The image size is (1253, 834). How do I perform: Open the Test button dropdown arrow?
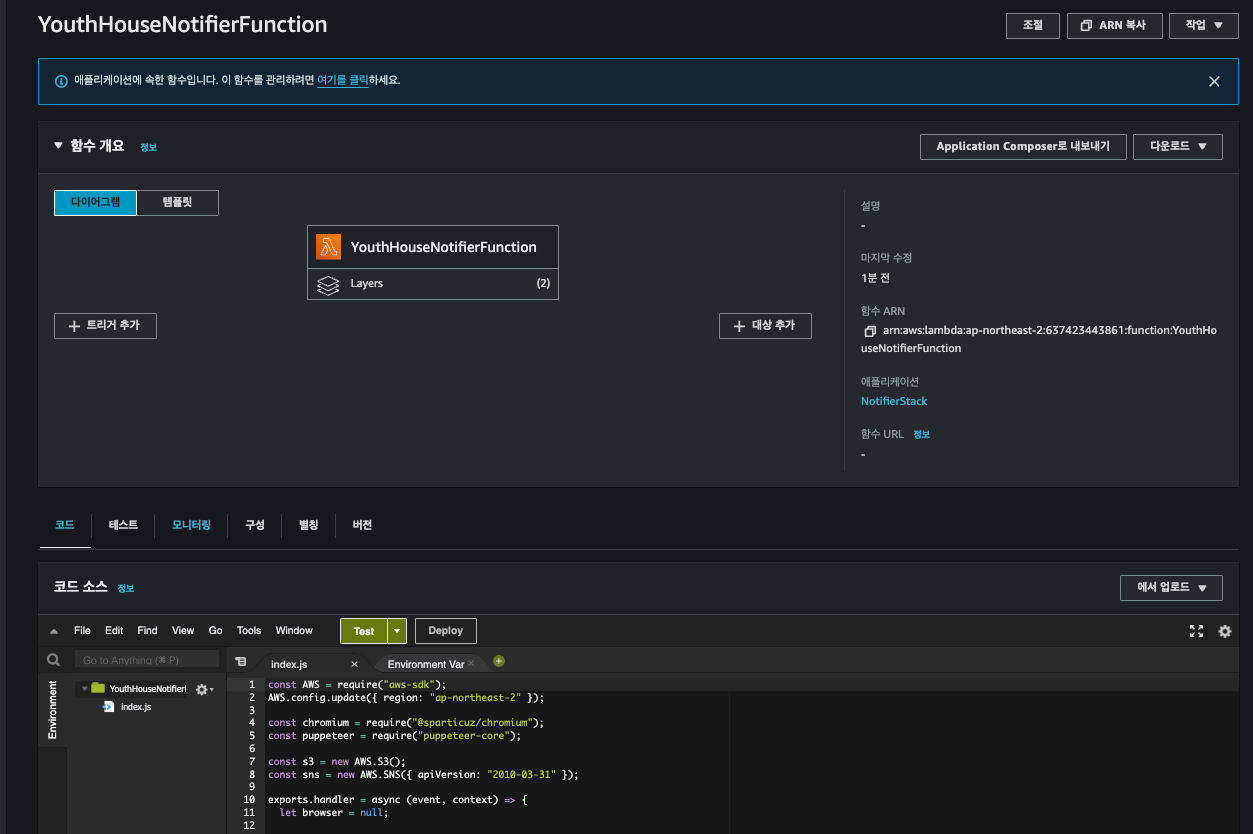tap(398, 631)
